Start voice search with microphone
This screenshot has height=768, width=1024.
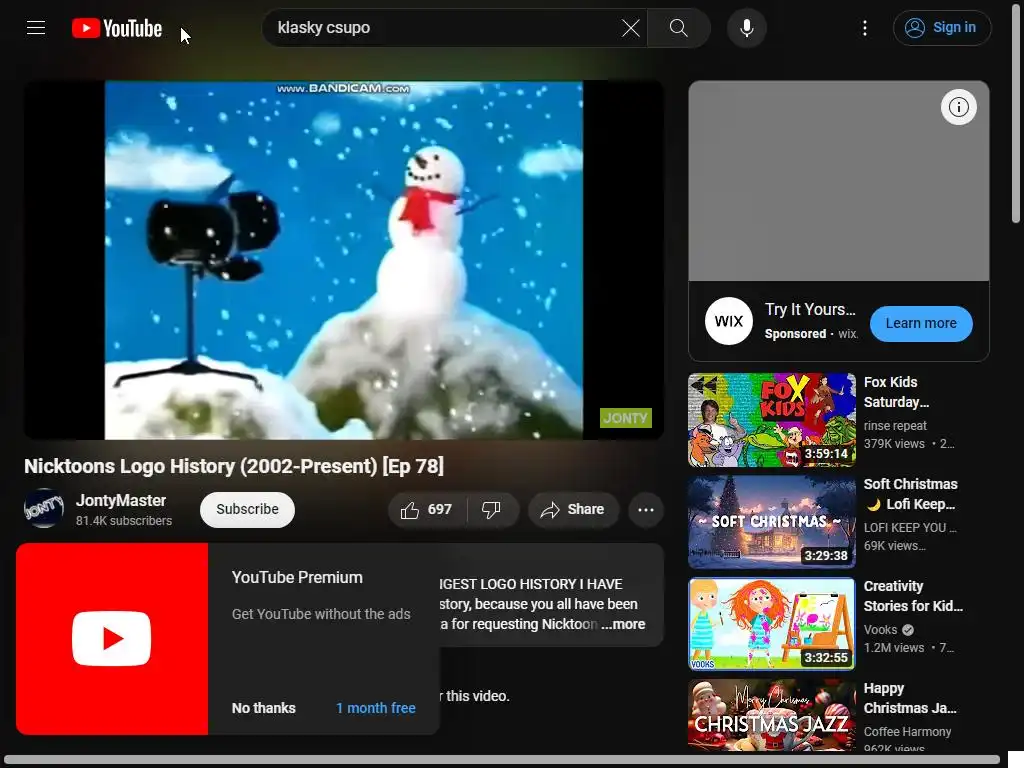(746, 28)
